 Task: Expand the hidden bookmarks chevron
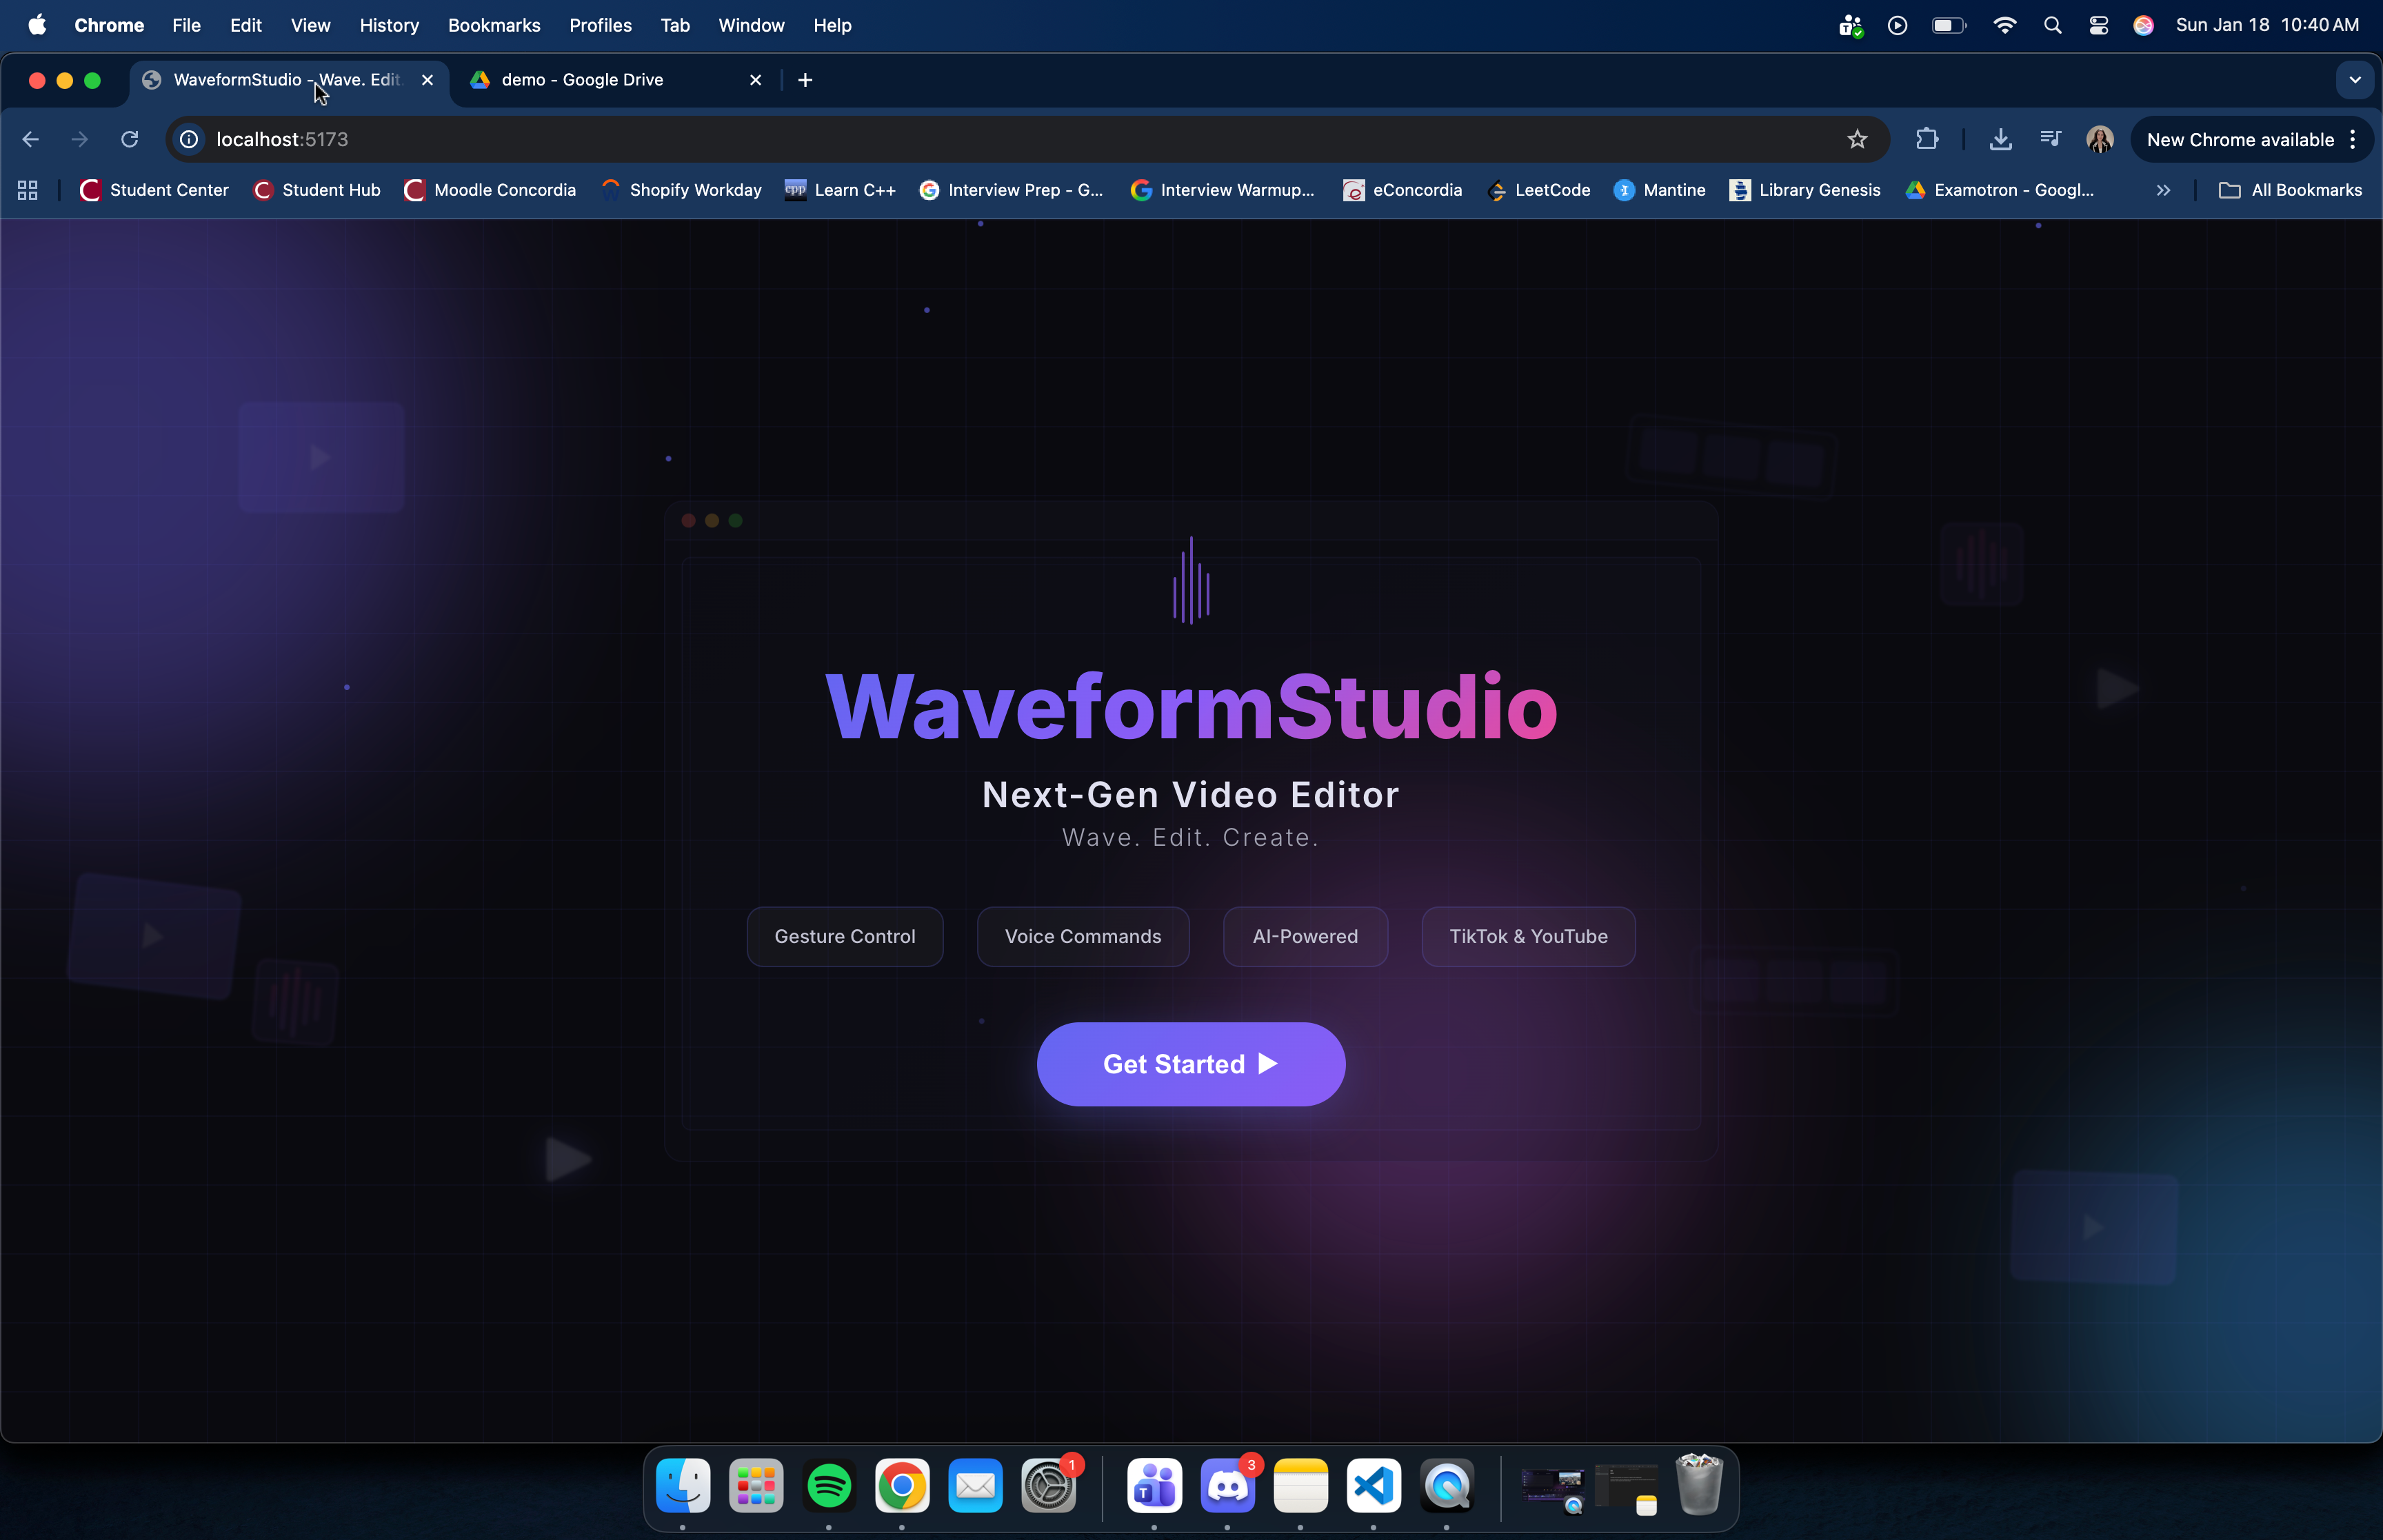tap(2163, 190)
